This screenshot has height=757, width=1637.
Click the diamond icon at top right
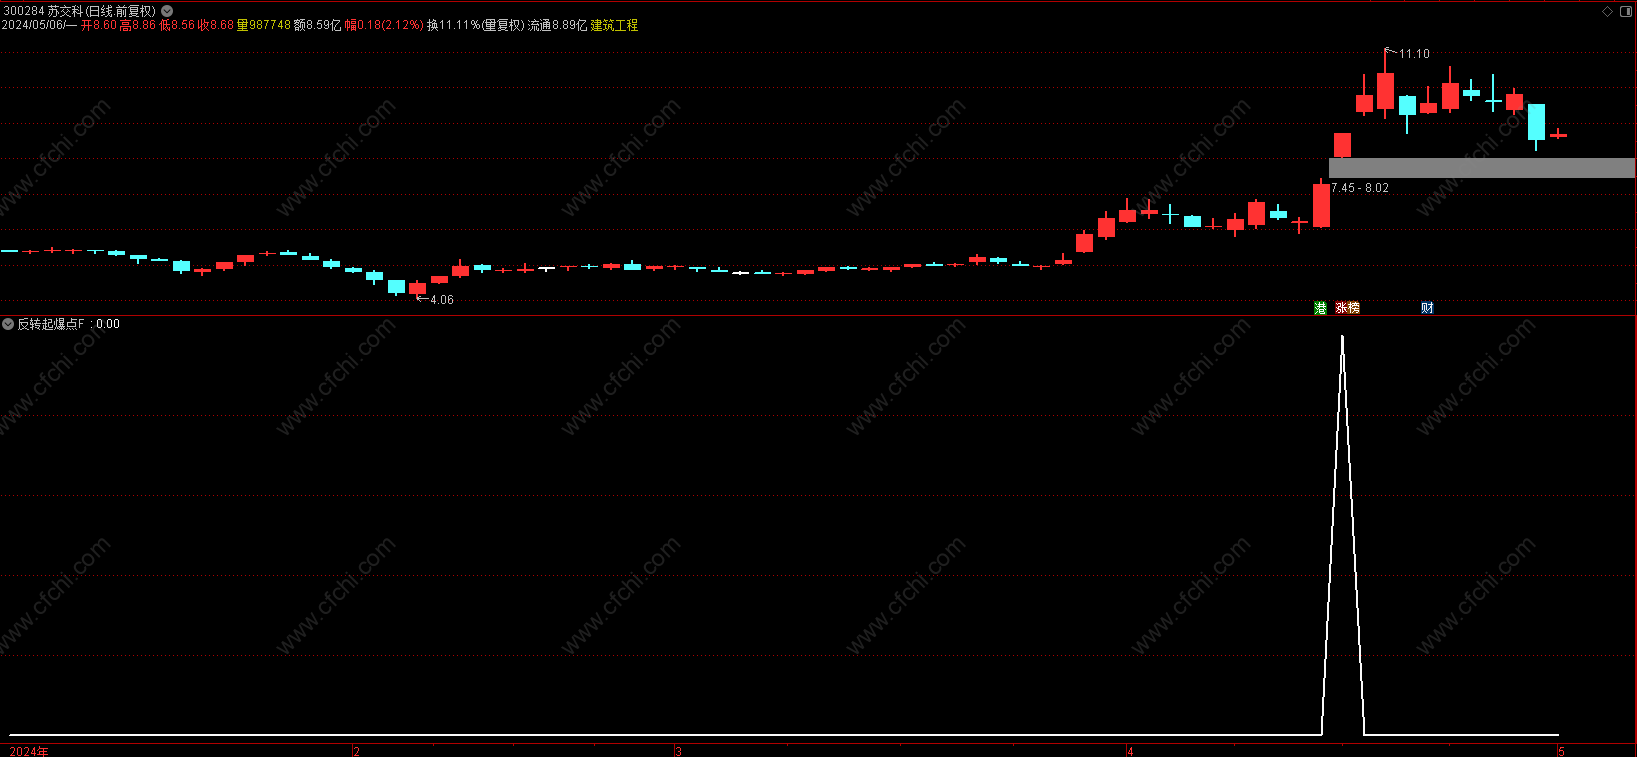click(1608, 11)
